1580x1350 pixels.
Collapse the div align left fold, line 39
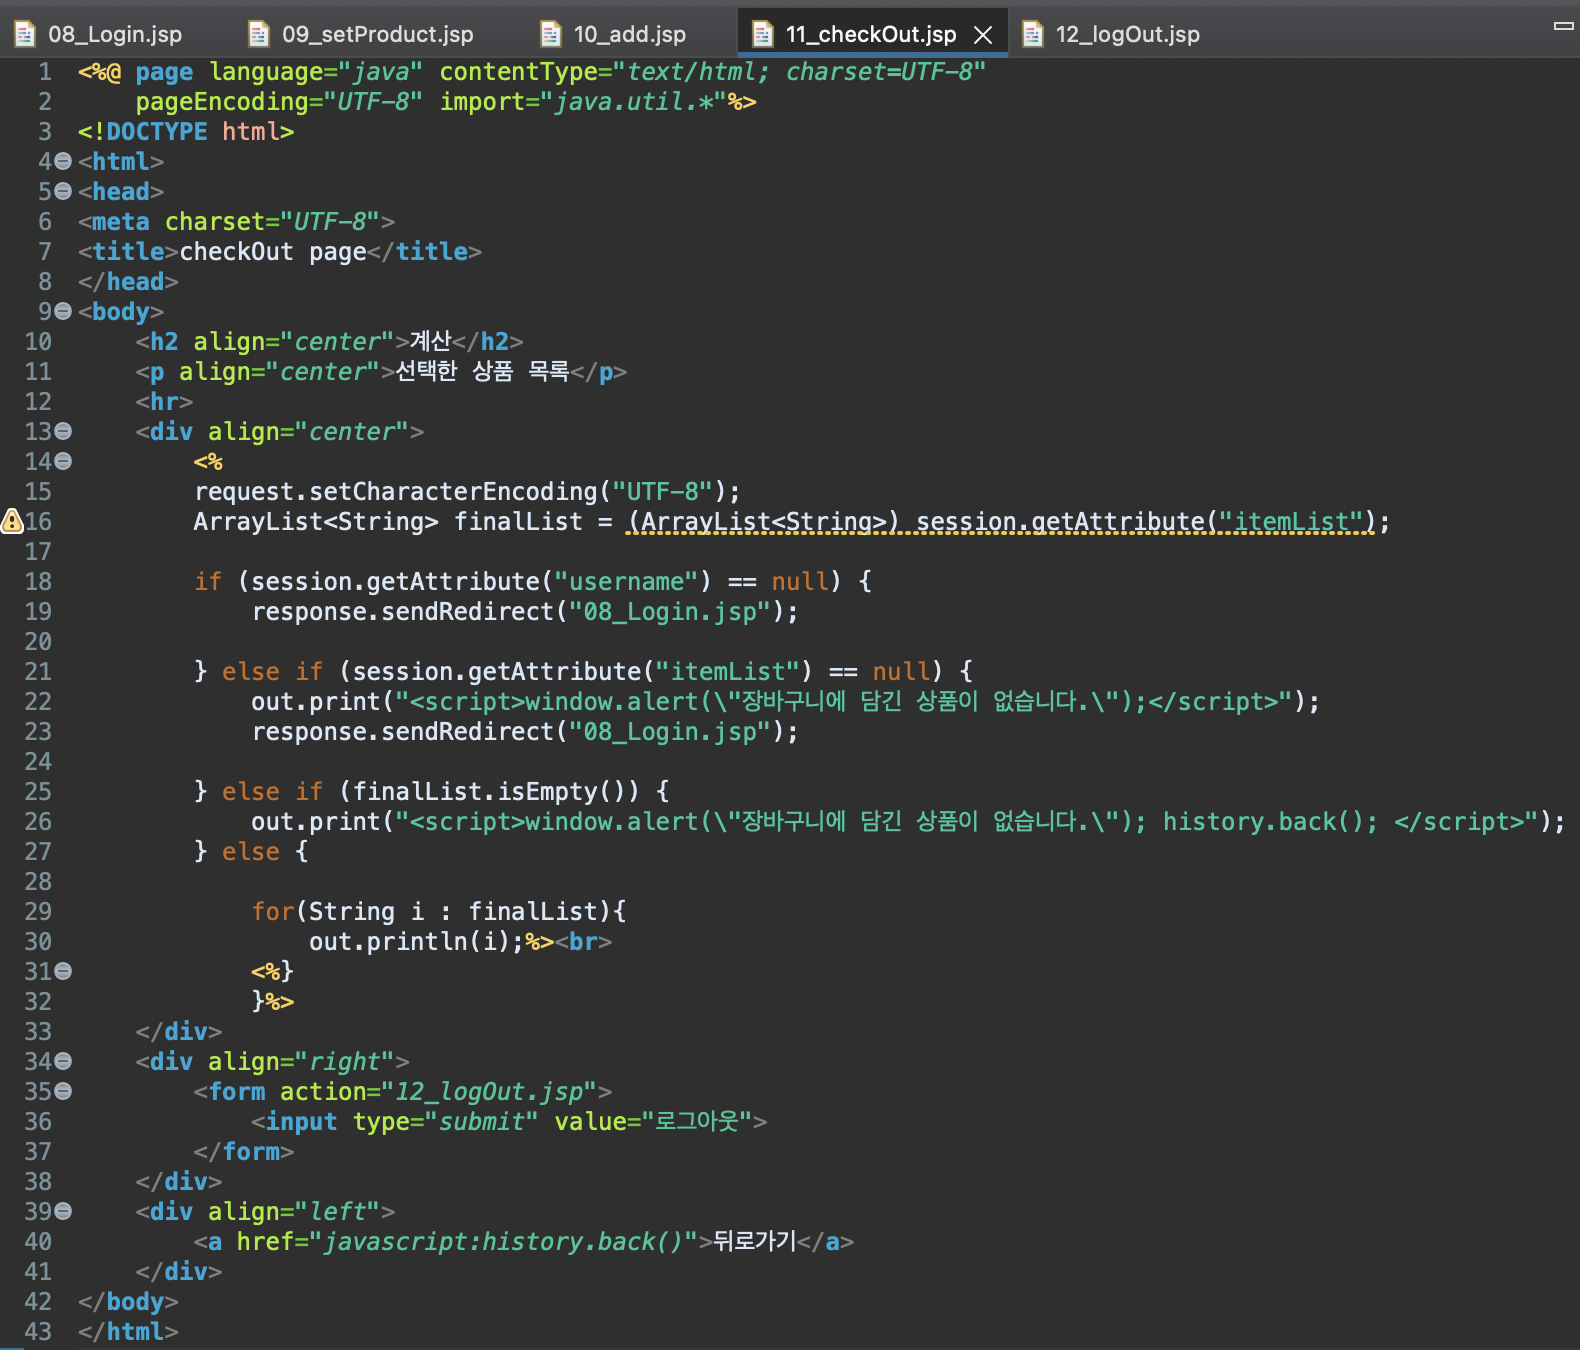pyautogui.click(x=63, y=1211)
